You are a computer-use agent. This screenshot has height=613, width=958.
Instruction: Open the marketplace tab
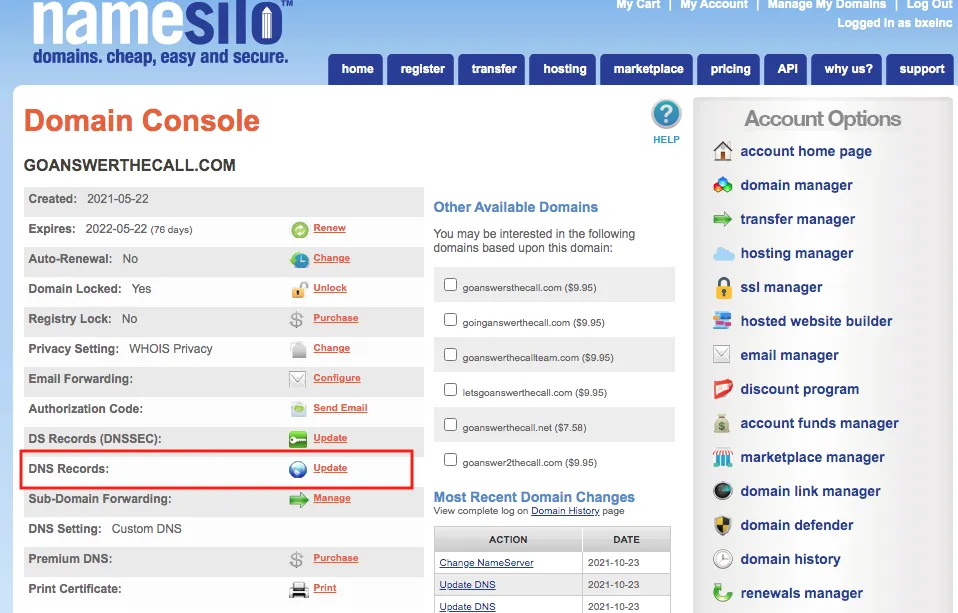648,69
